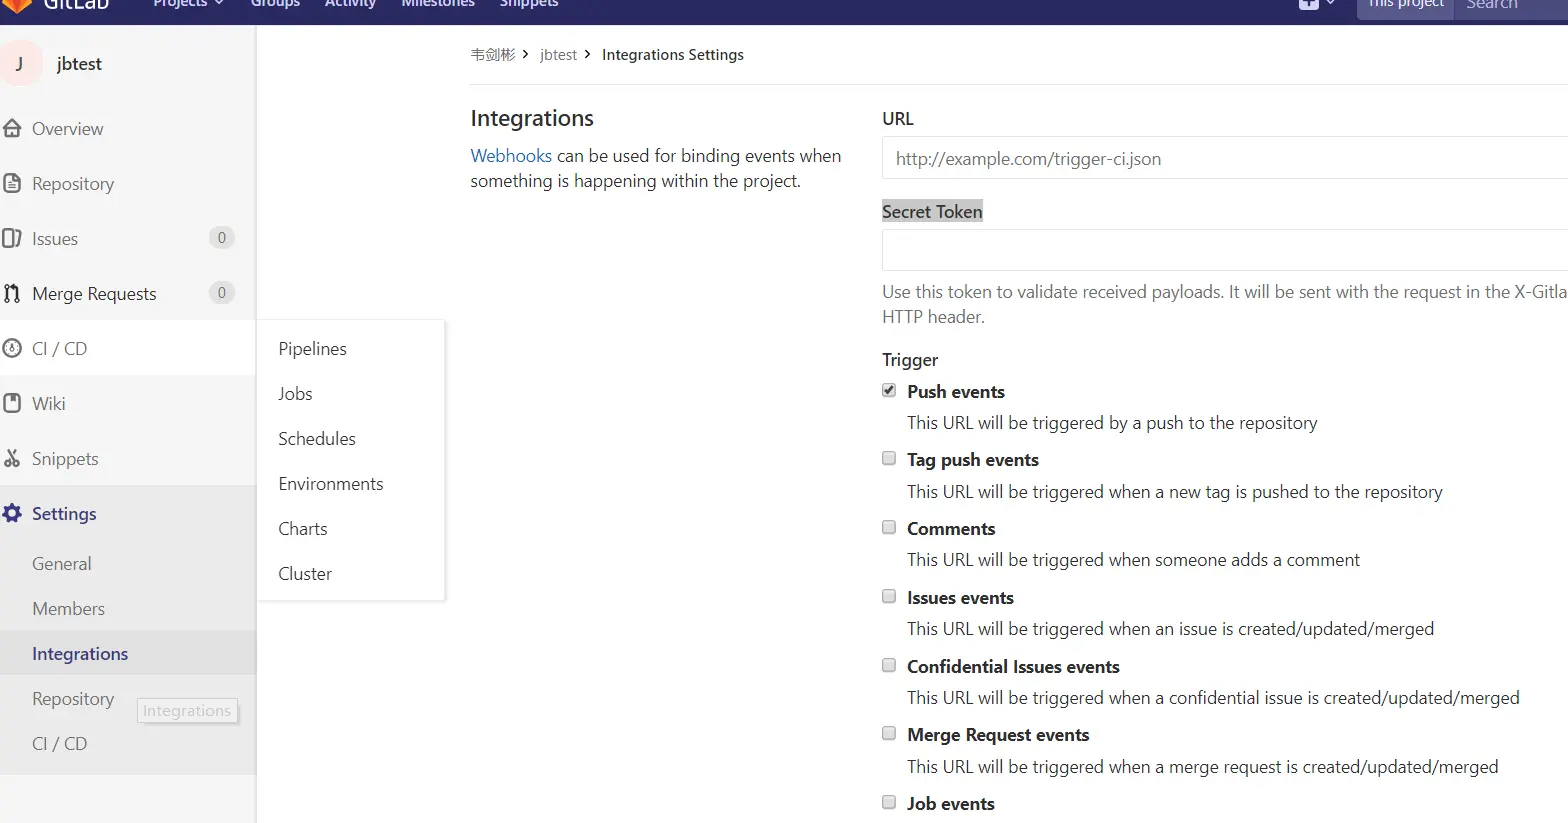Screen dimensions: 1568x823
Task: Open Repository under Settings submenu
Action: click(x=73, y=699)
